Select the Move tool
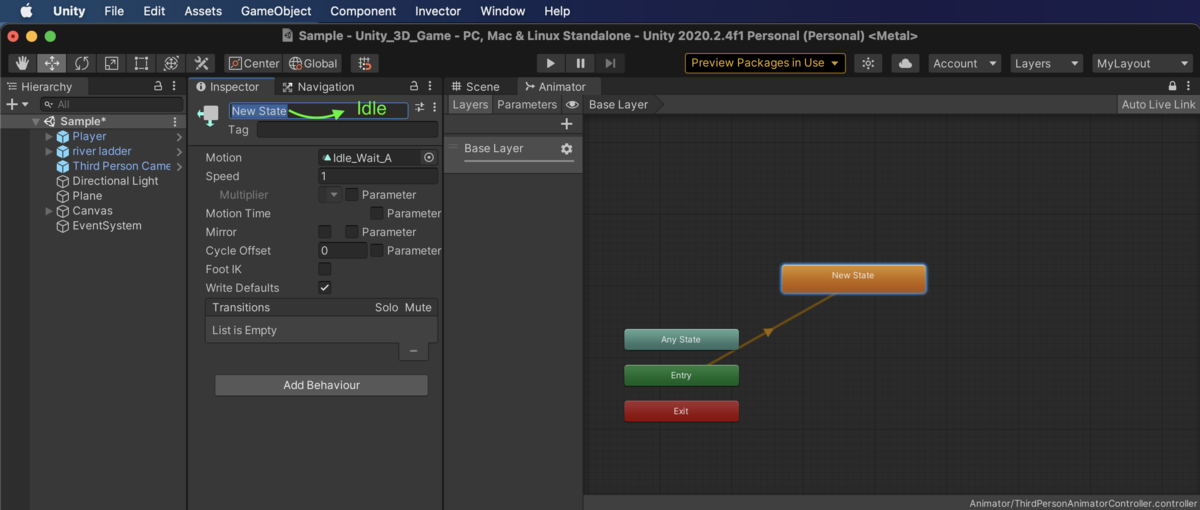The width and height of the screenshot is (1200, 510). click(x=51, y=63)
